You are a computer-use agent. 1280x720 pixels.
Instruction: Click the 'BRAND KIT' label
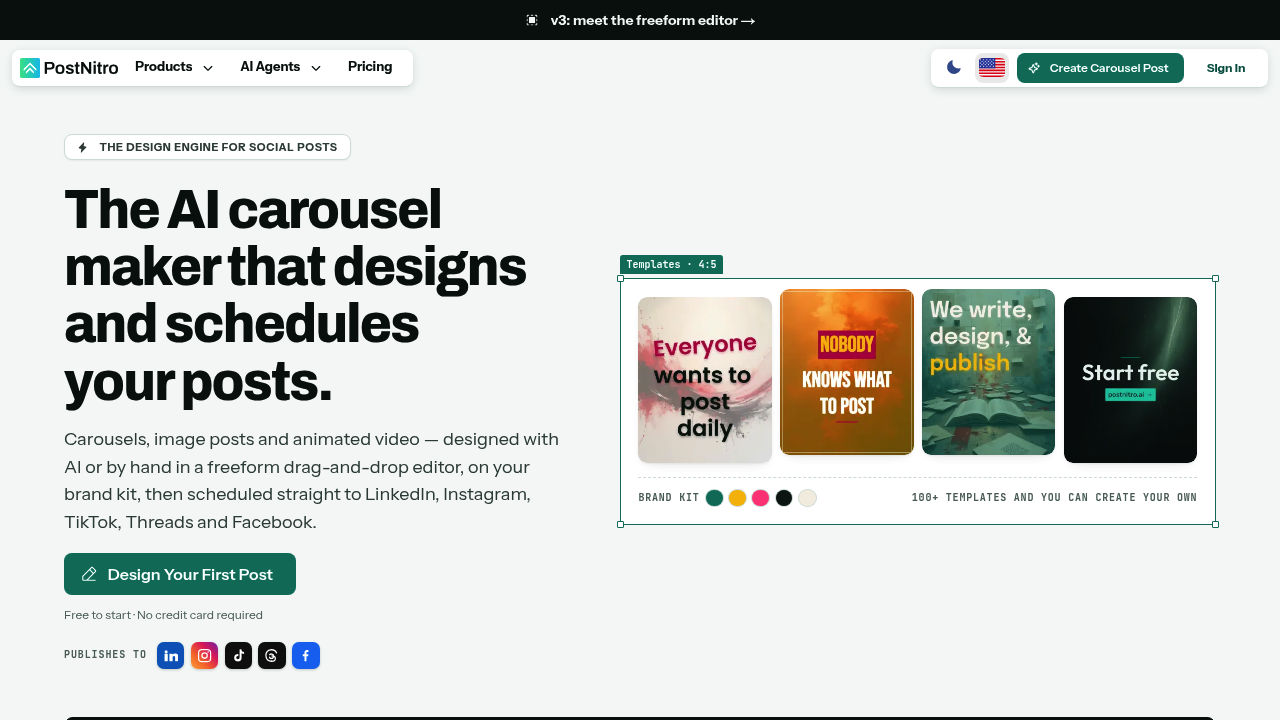[x=669, y=498]
